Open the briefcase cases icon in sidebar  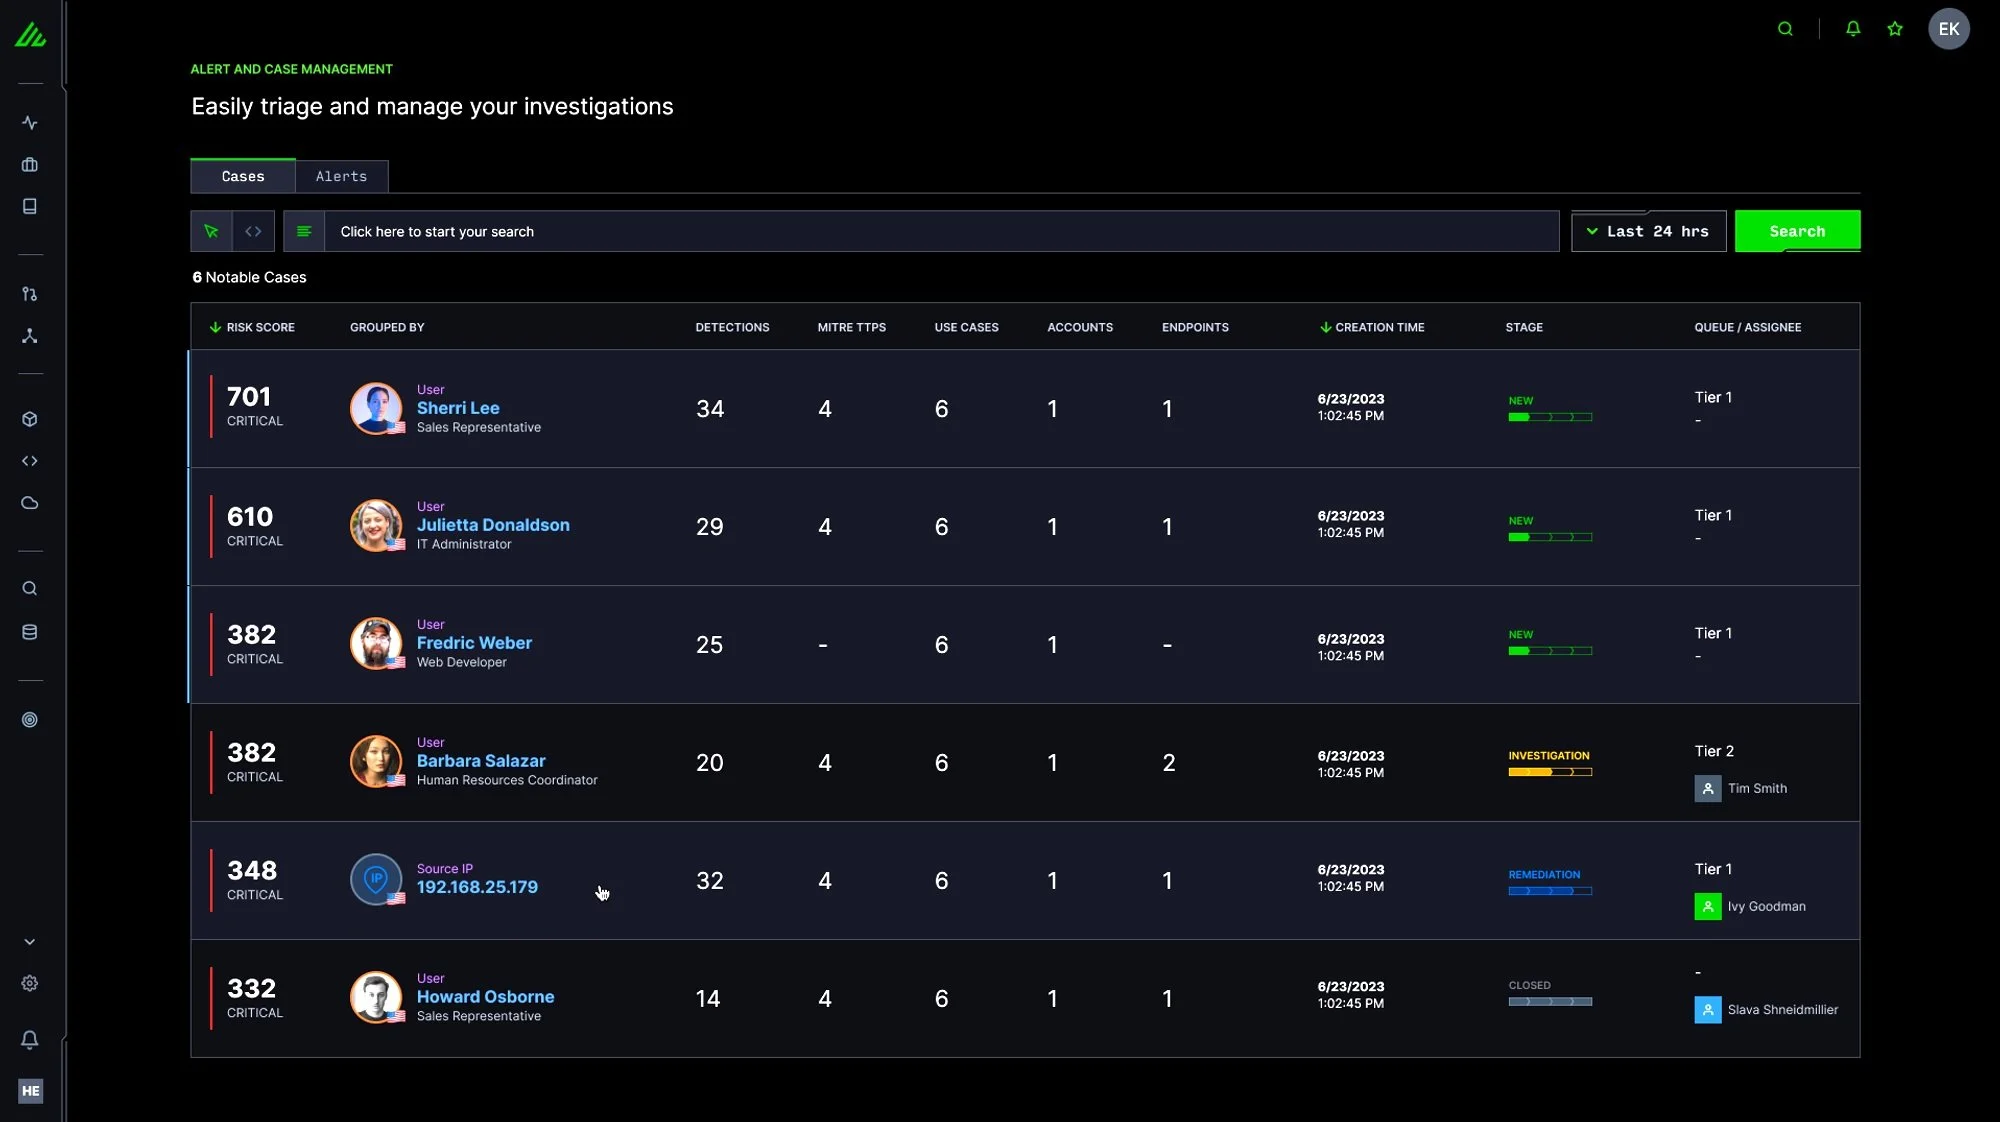(x=30, y=165)
